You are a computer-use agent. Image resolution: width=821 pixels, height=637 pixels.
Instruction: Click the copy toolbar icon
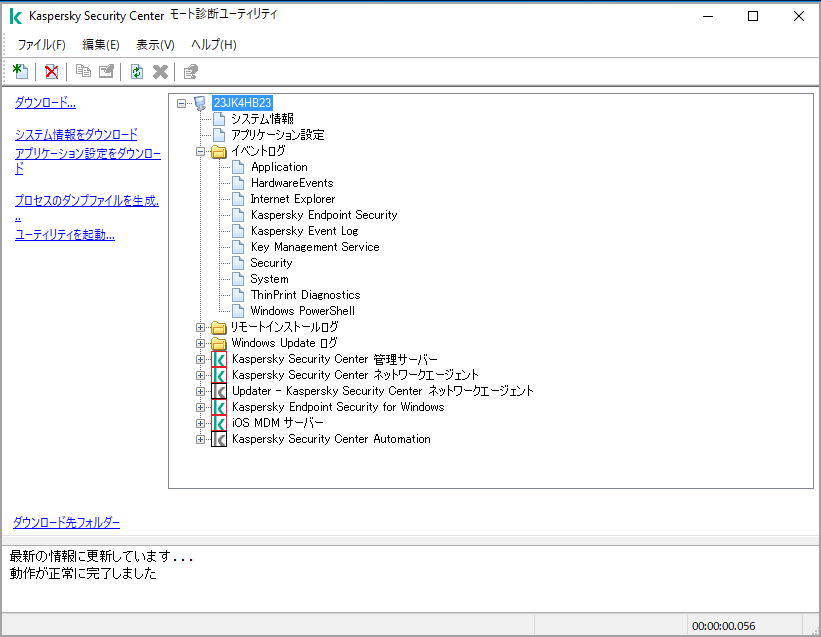pos(84,71)
